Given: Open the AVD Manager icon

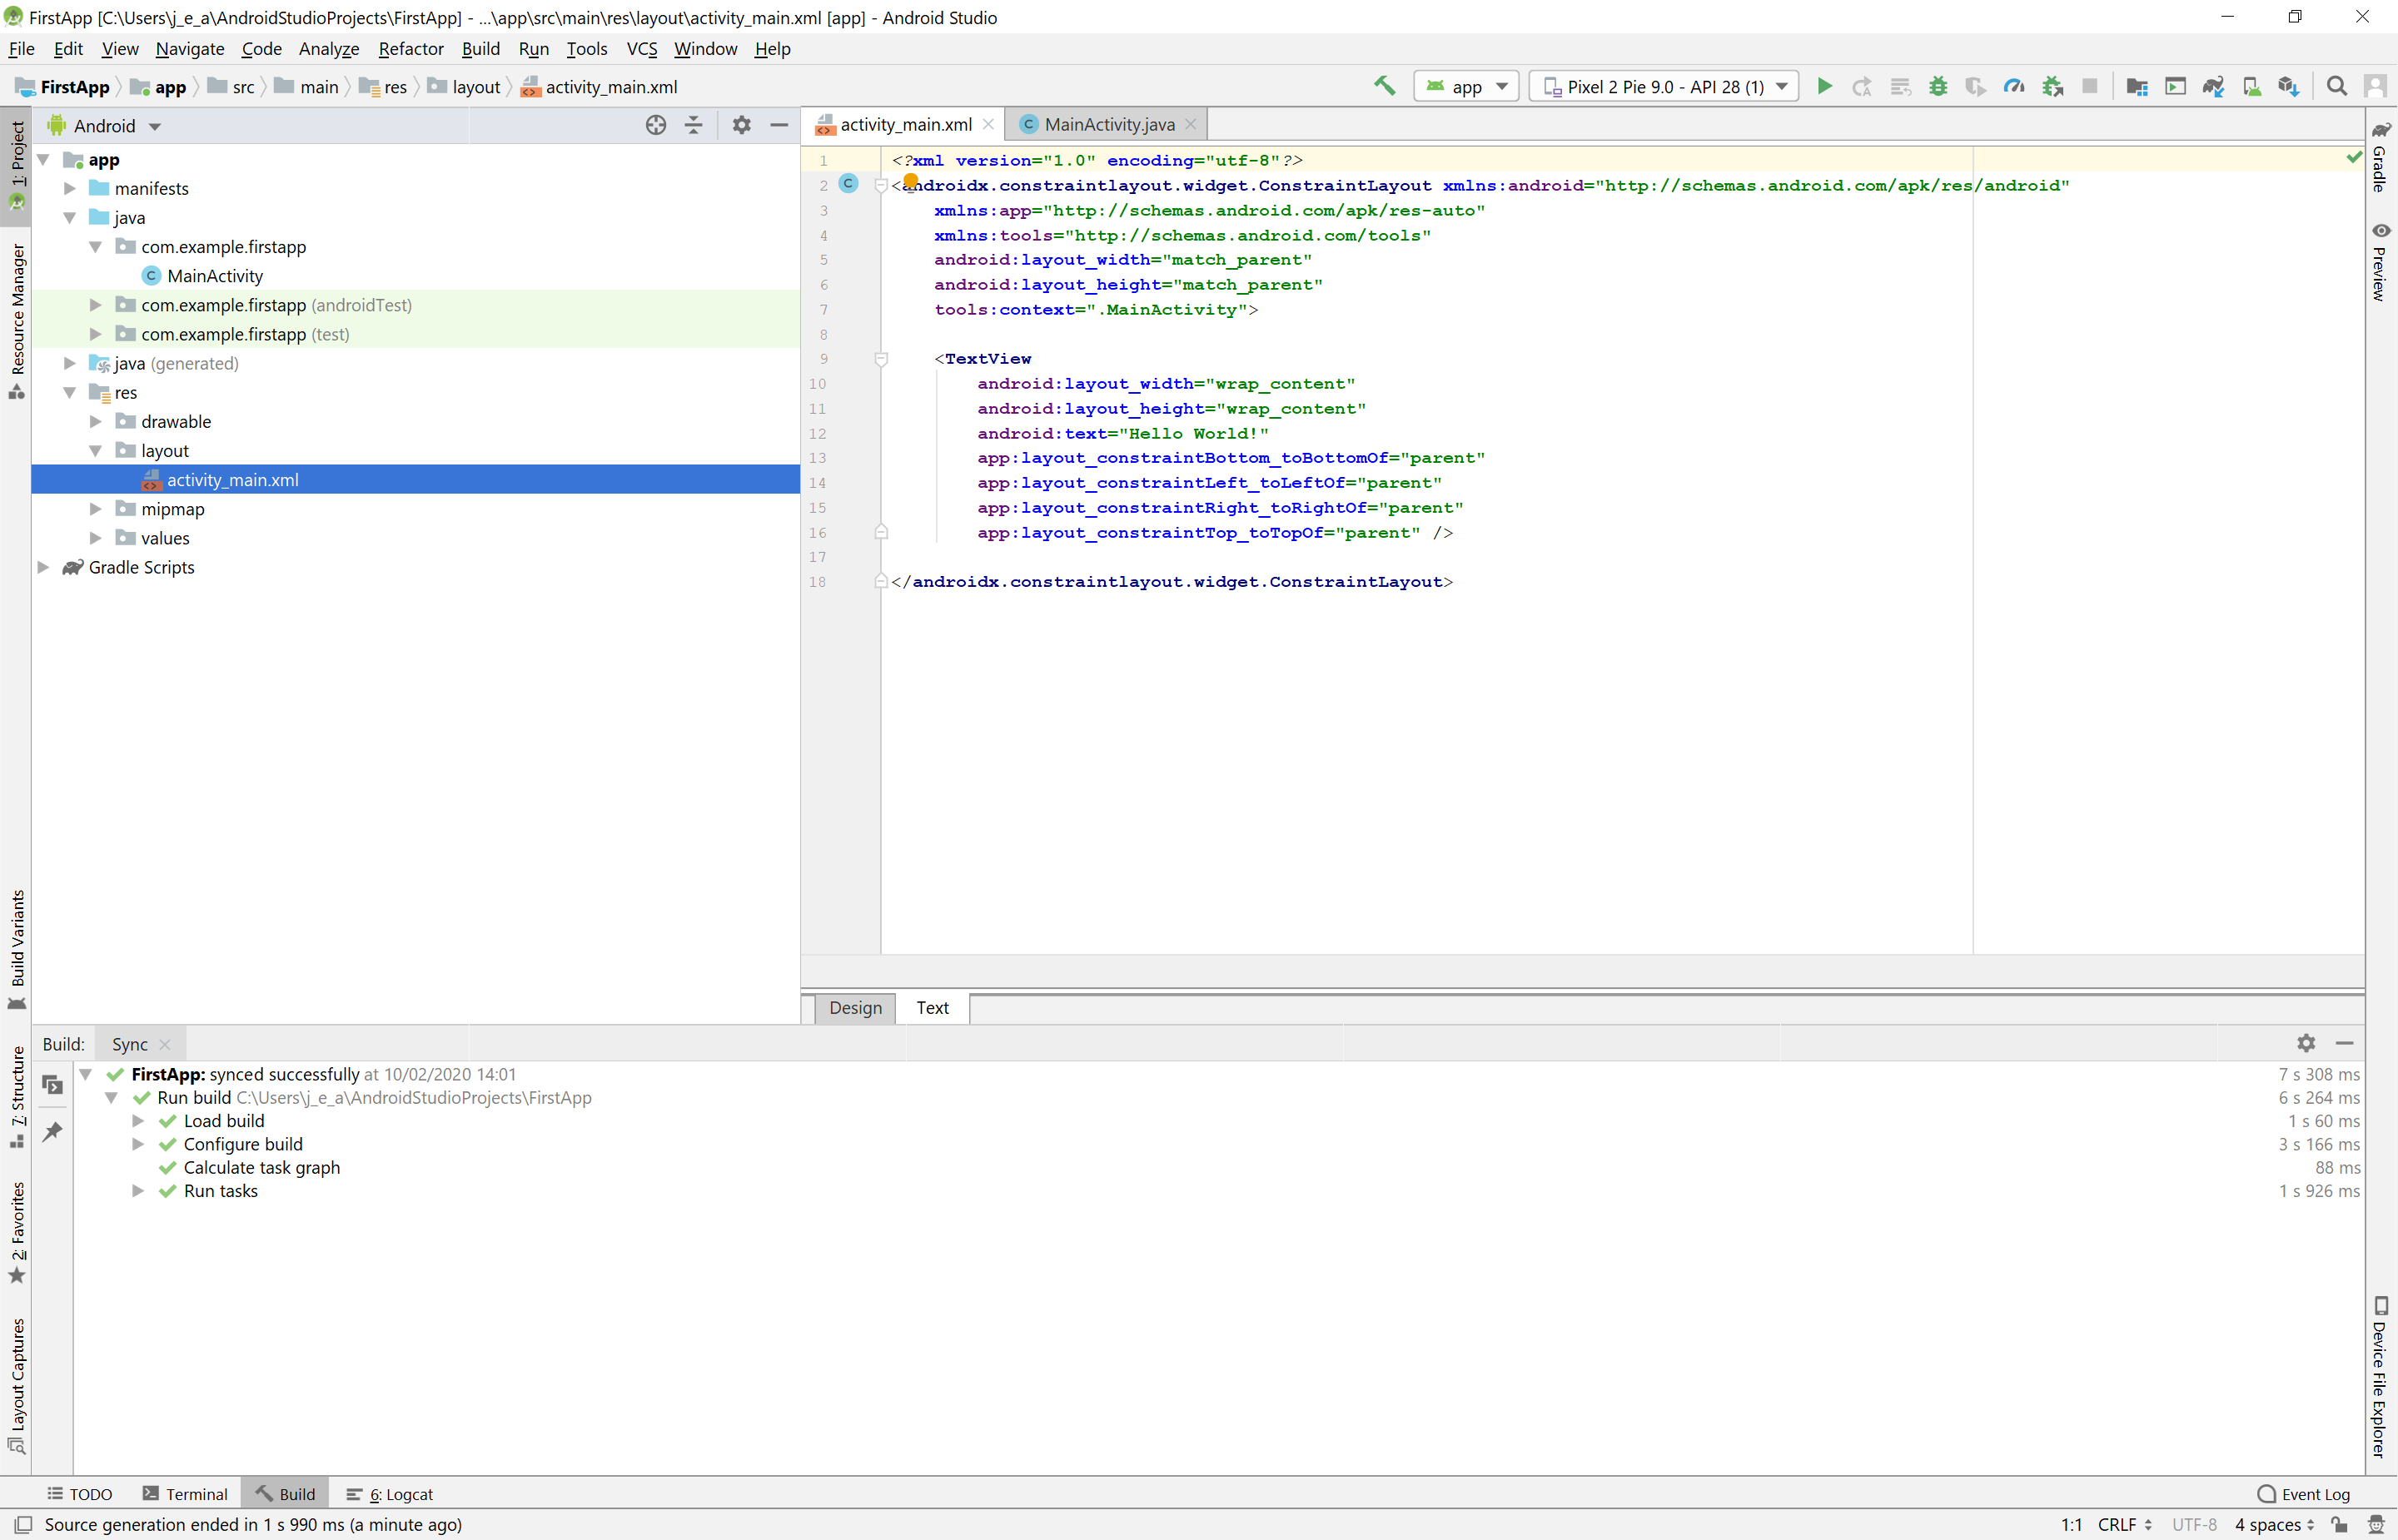Looking at the screenshot, I should coord(2251,86).
